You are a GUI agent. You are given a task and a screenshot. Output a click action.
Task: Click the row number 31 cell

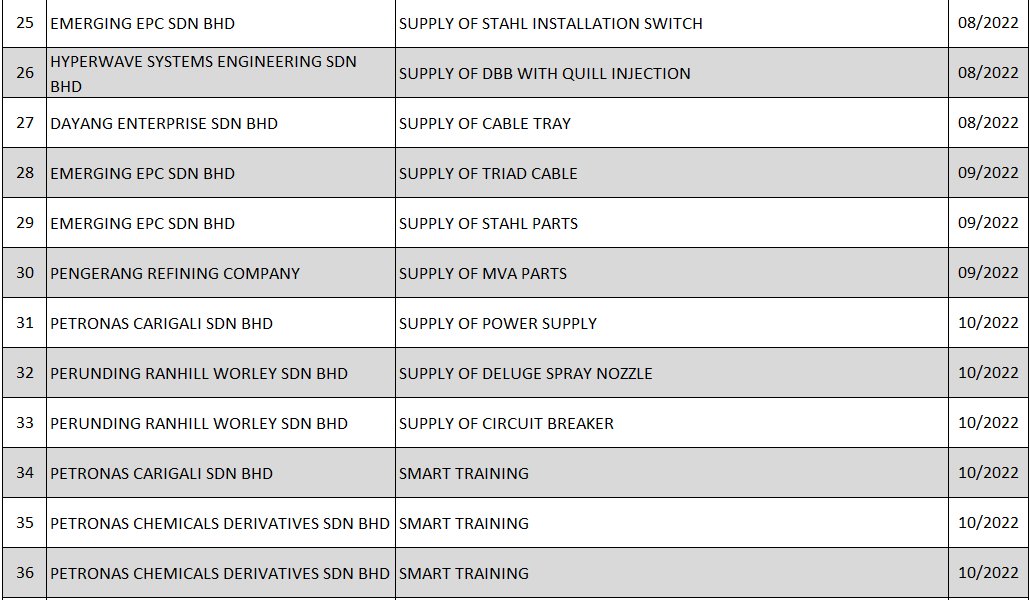pos(25,323)
